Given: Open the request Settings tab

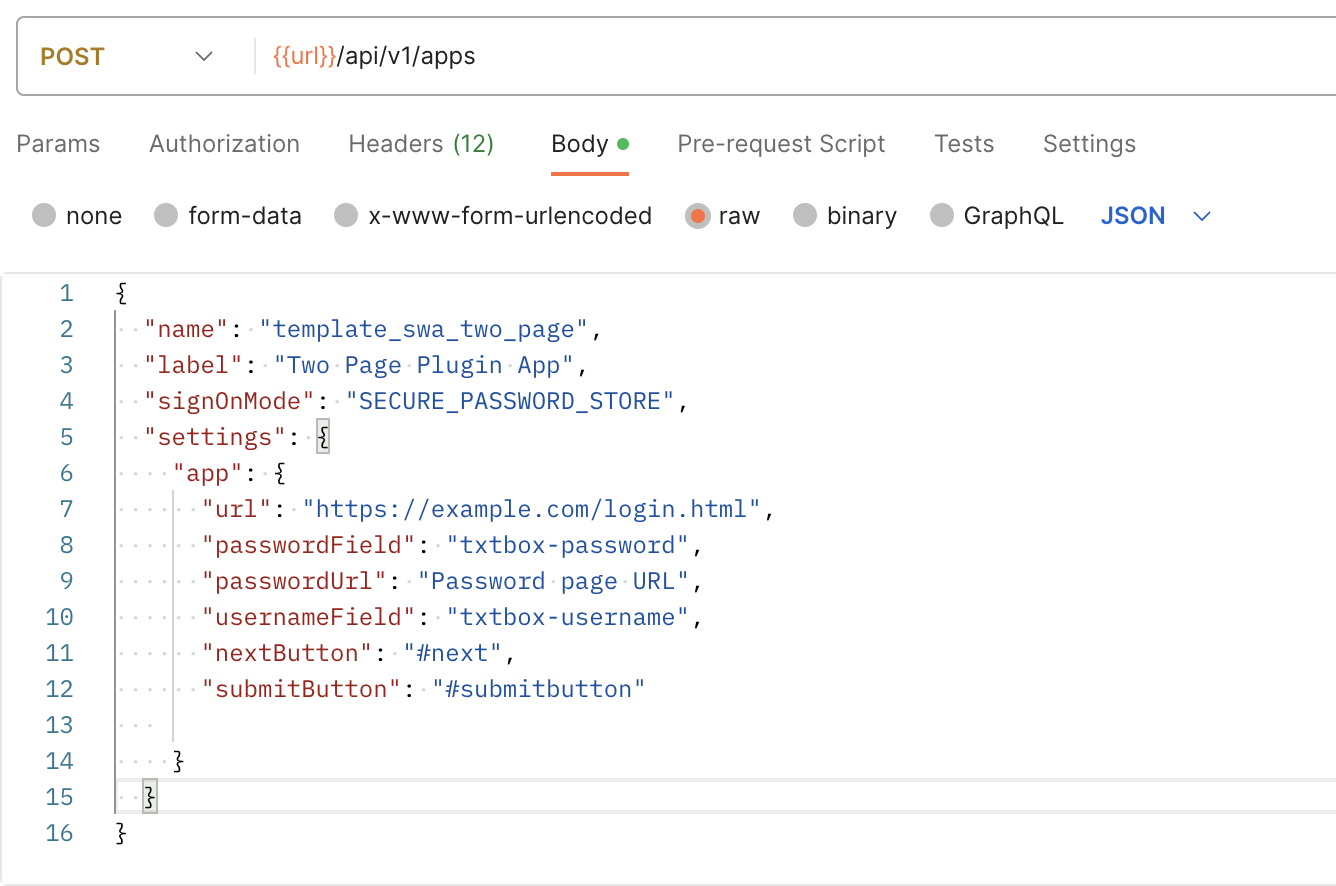Looking at the screenshot, I should [1089, 144].
